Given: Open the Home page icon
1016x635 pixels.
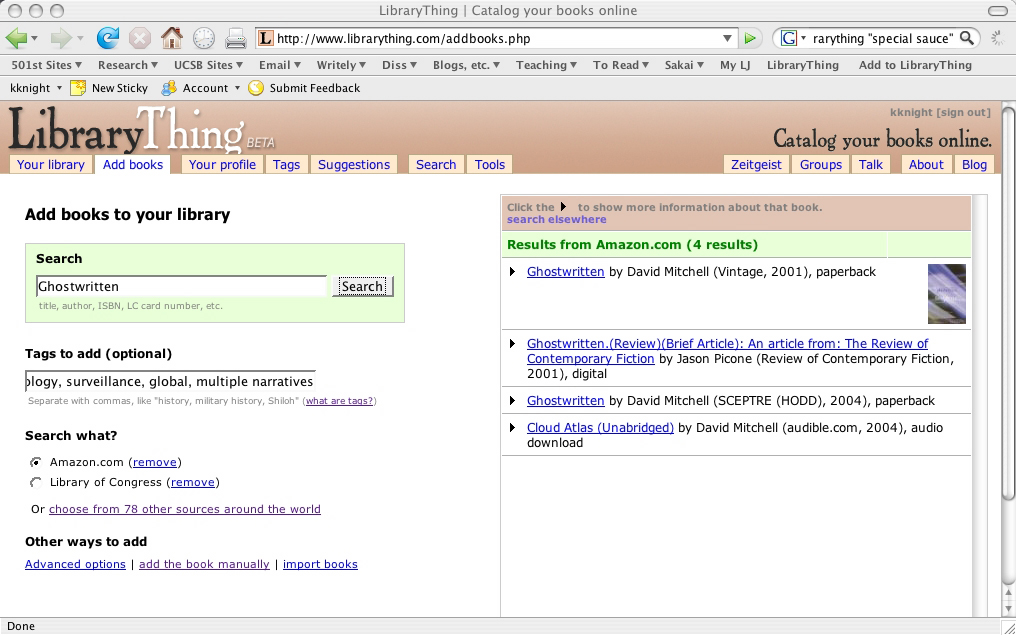Looking at the screenshot, I should (172, 39).
